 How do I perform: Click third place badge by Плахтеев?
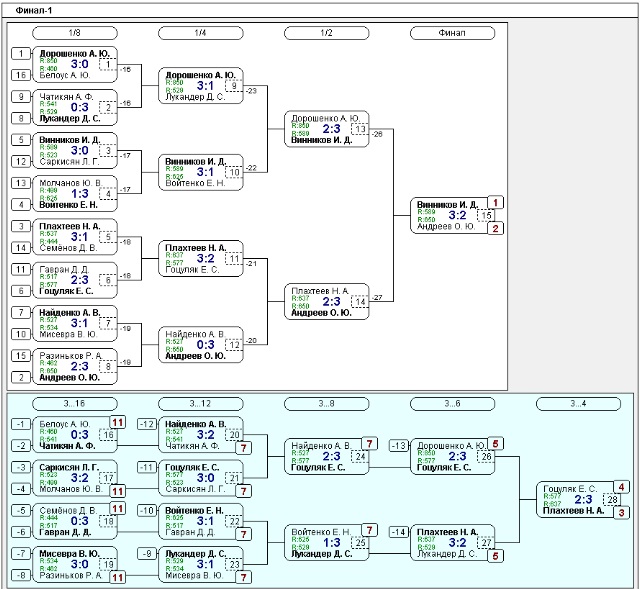coord(621,512)
